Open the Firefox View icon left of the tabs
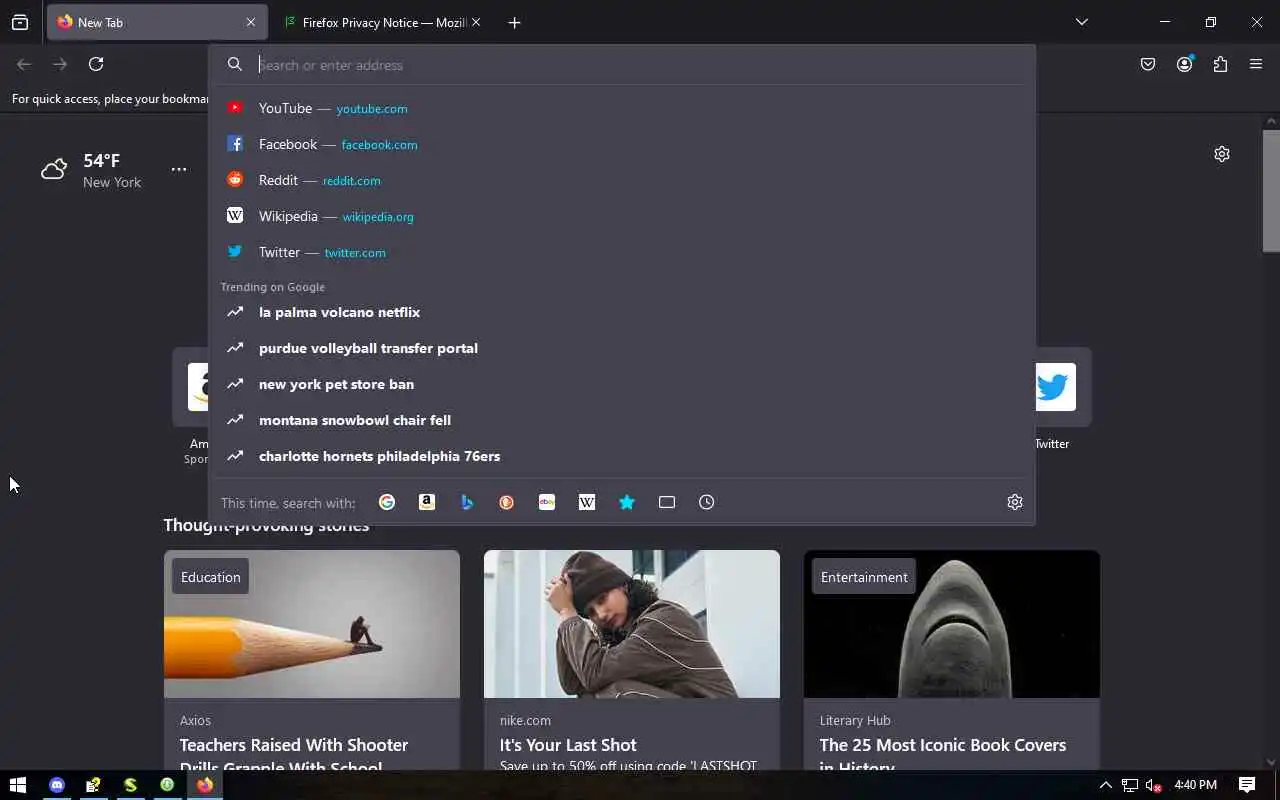Viewport: 1280px width, 800px height. coord(20,22)
